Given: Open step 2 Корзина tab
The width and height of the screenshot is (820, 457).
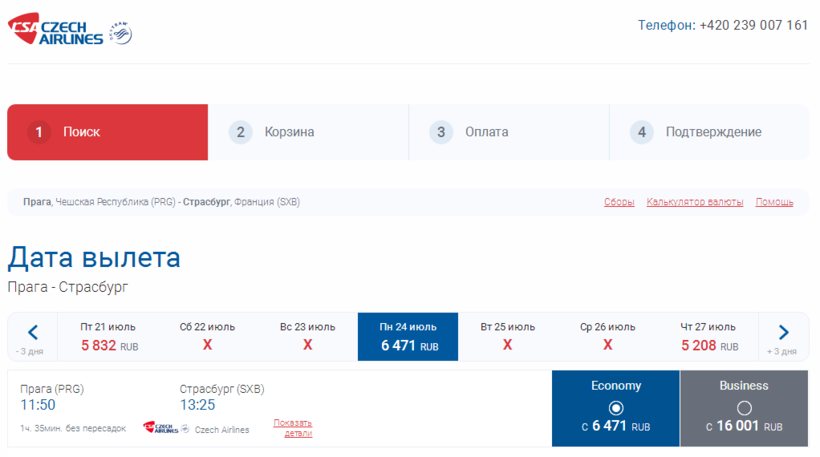Looking at the screenshot, I should pos(308,132).
